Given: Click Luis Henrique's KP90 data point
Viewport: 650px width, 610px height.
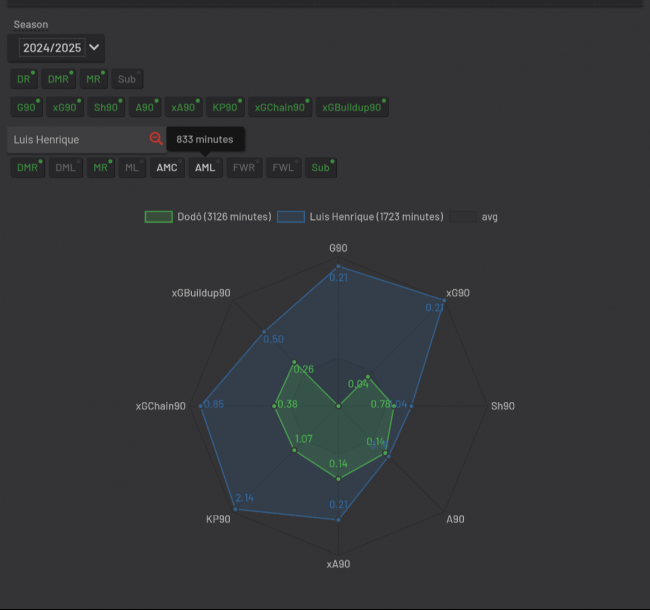Looking at the screenshot, I should [235, 509].
